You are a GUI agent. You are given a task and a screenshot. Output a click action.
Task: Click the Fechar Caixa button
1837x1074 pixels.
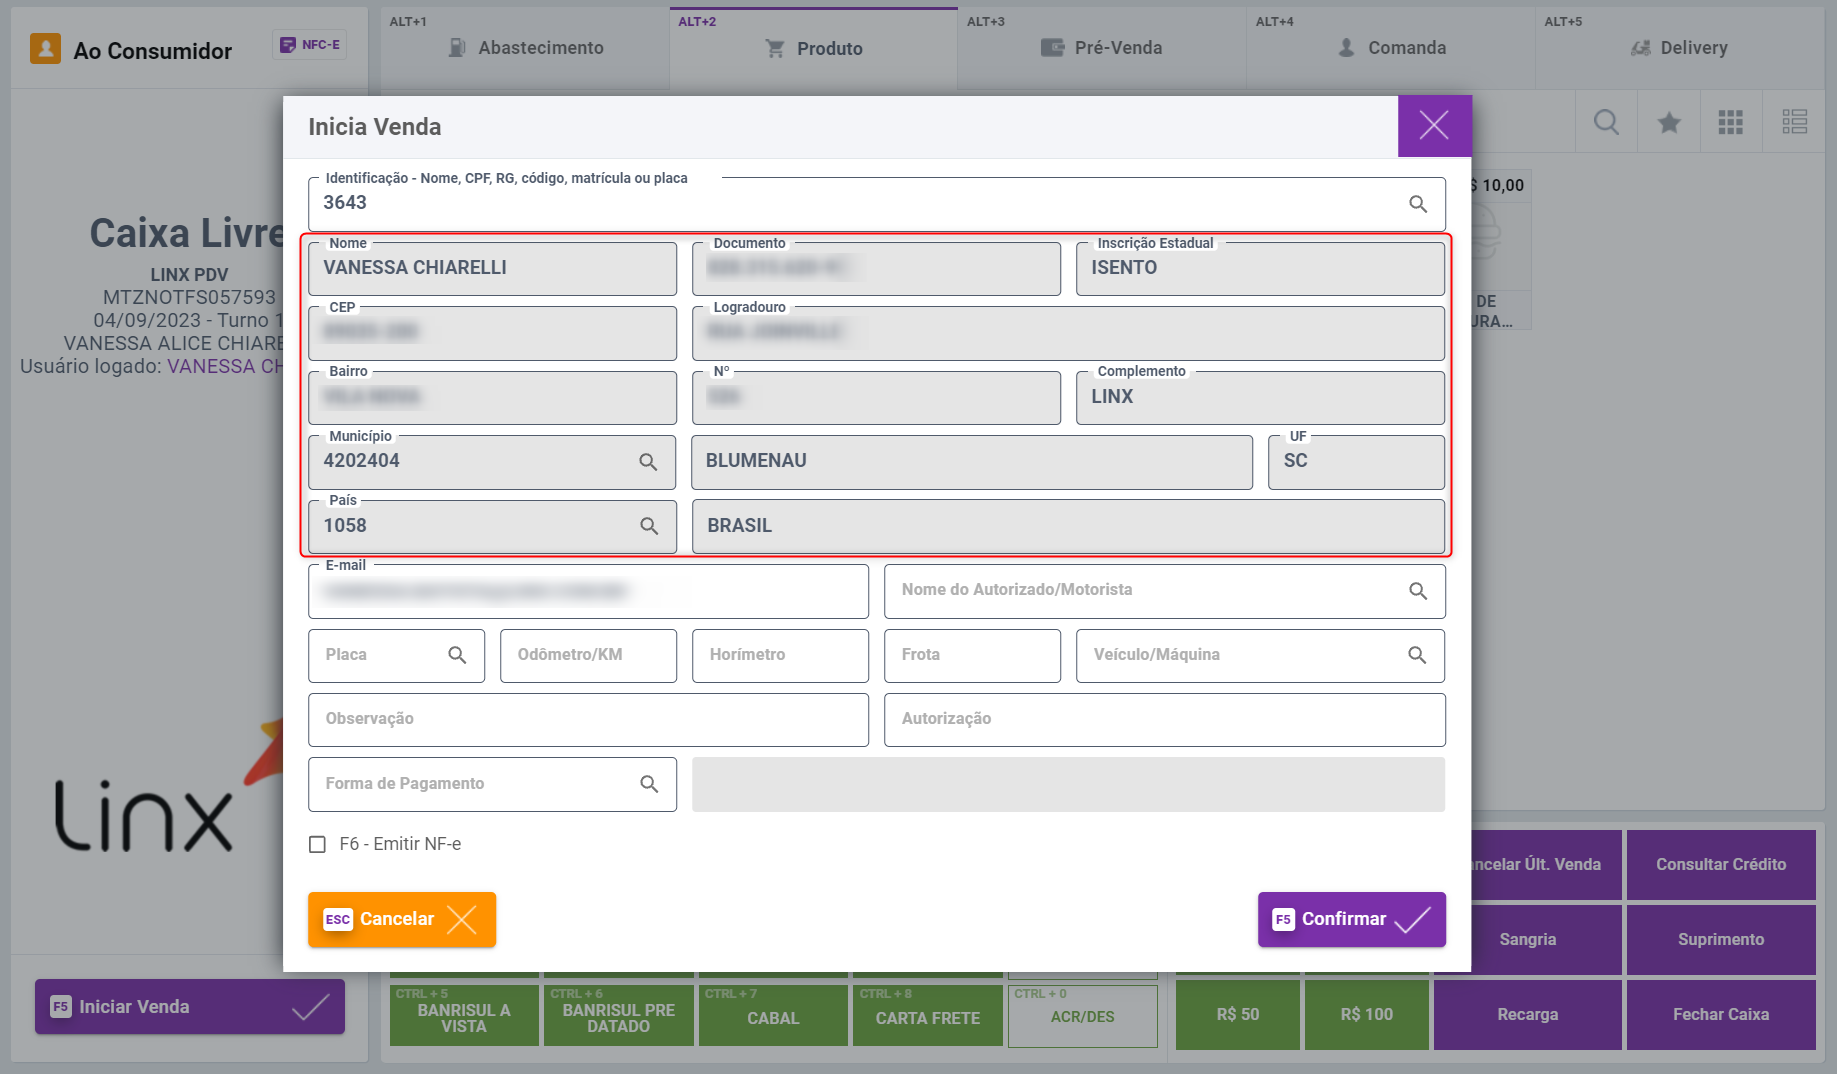(1720, 1014)
